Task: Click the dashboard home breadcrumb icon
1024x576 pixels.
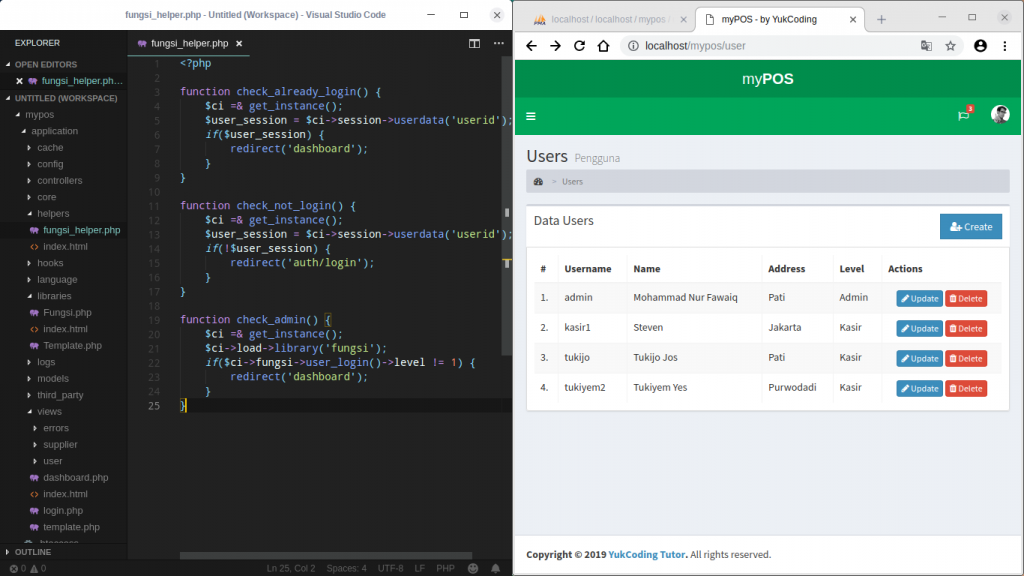Action: click(539, 182)
